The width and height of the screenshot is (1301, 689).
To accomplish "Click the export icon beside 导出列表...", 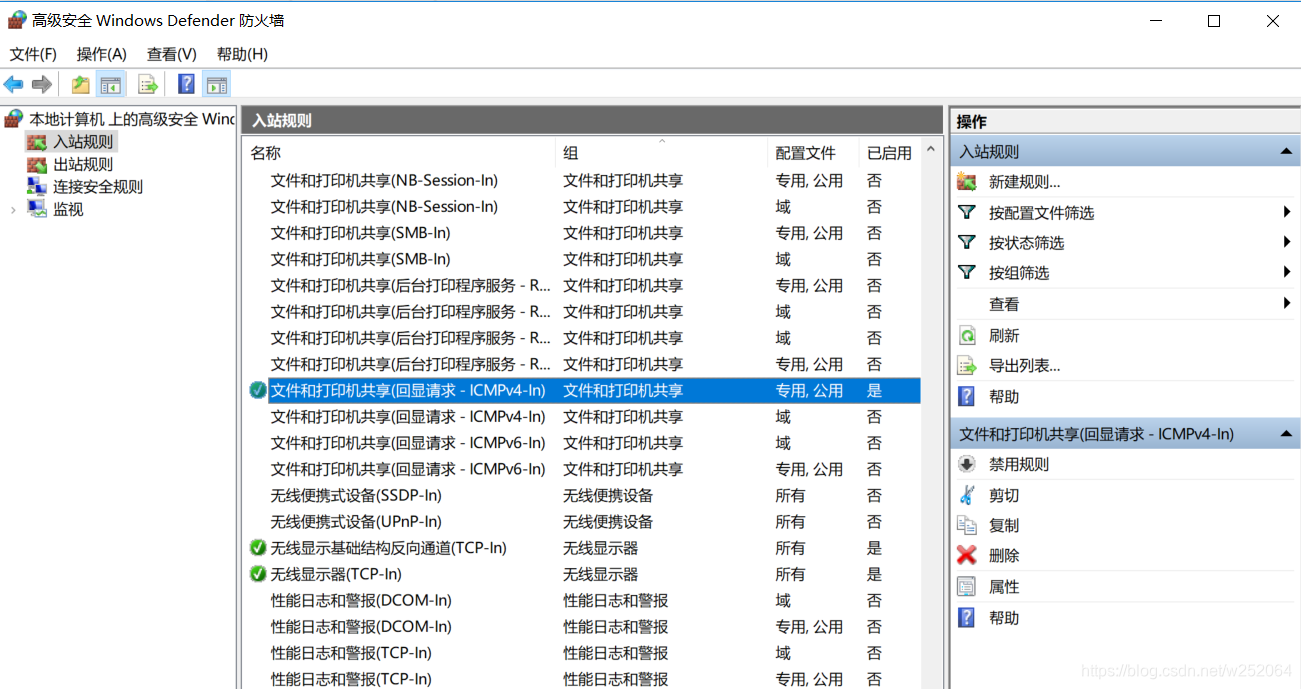I will tap(967, 365).
